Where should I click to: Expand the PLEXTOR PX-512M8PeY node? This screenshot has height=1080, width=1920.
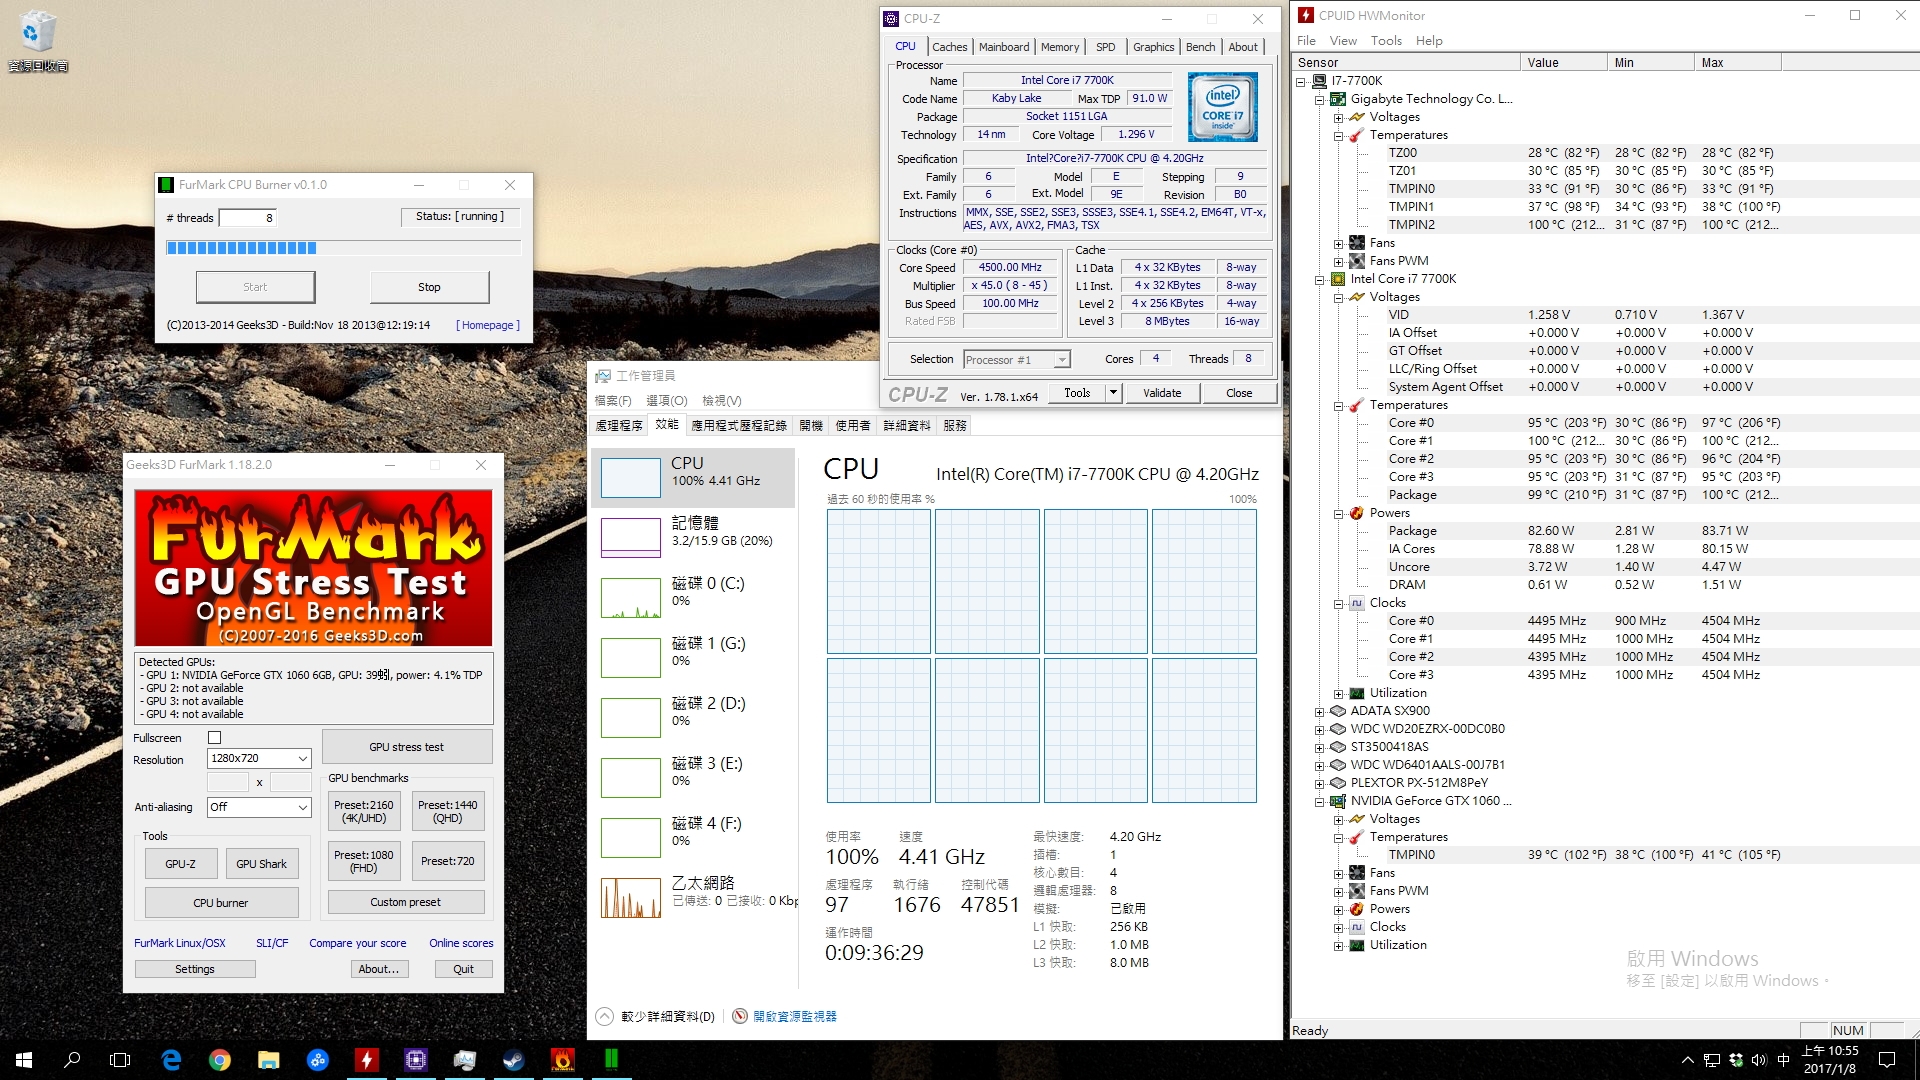(1319, 784)
